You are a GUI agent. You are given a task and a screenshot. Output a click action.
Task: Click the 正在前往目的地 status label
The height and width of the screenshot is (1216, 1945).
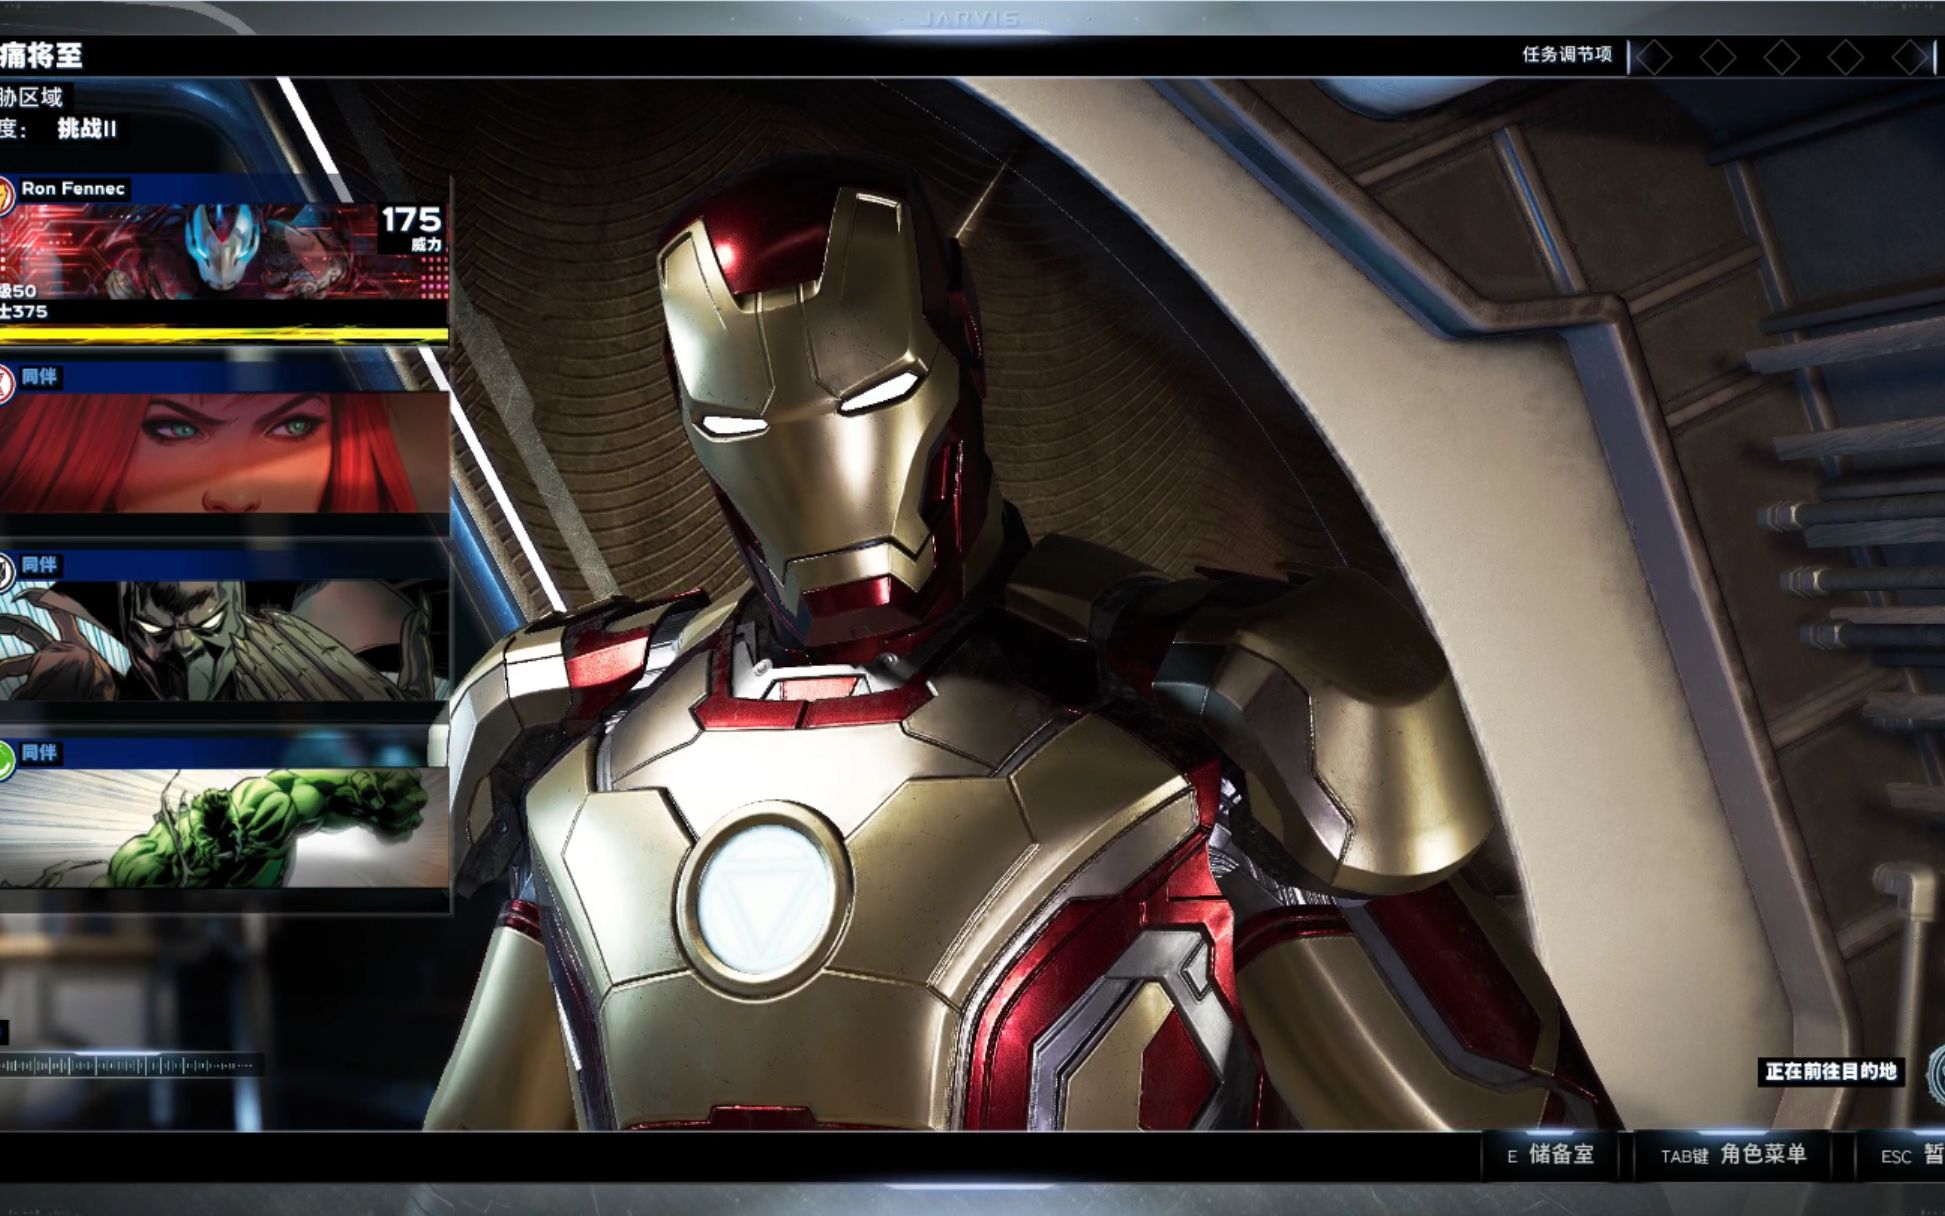point(1830,1071)
